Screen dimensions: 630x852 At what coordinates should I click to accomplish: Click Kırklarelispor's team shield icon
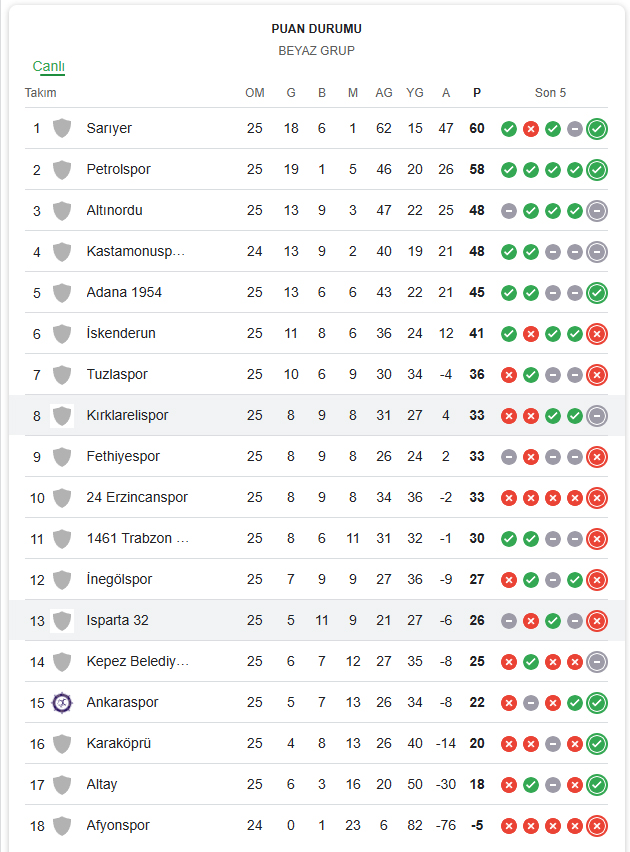point(62,416)
